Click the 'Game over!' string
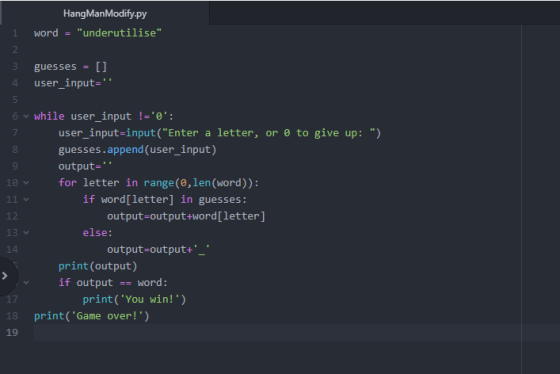 107,316
